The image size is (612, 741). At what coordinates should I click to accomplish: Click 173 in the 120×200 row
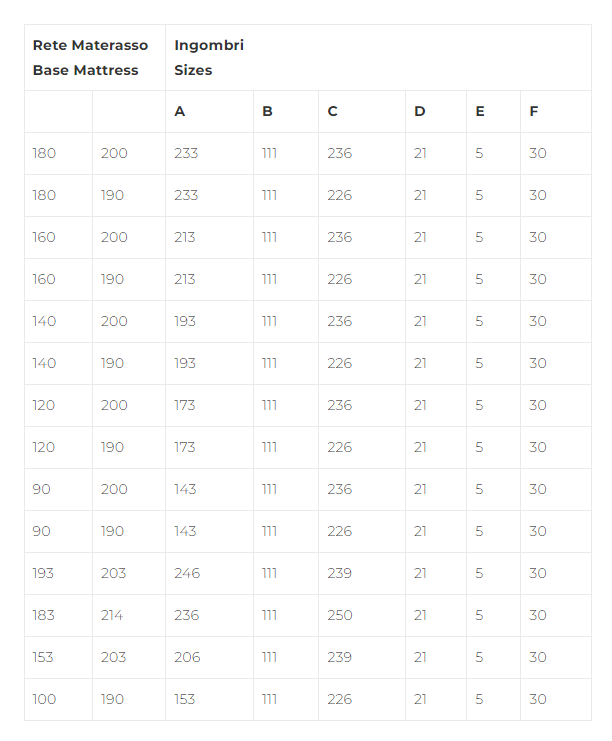click(x=185, y=405)
